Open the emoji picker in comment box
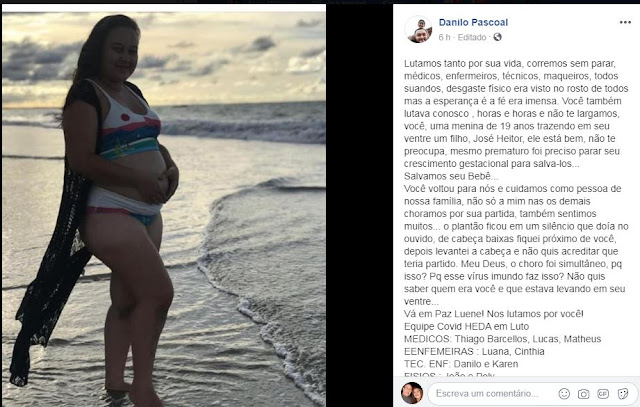 coord(564,394)
